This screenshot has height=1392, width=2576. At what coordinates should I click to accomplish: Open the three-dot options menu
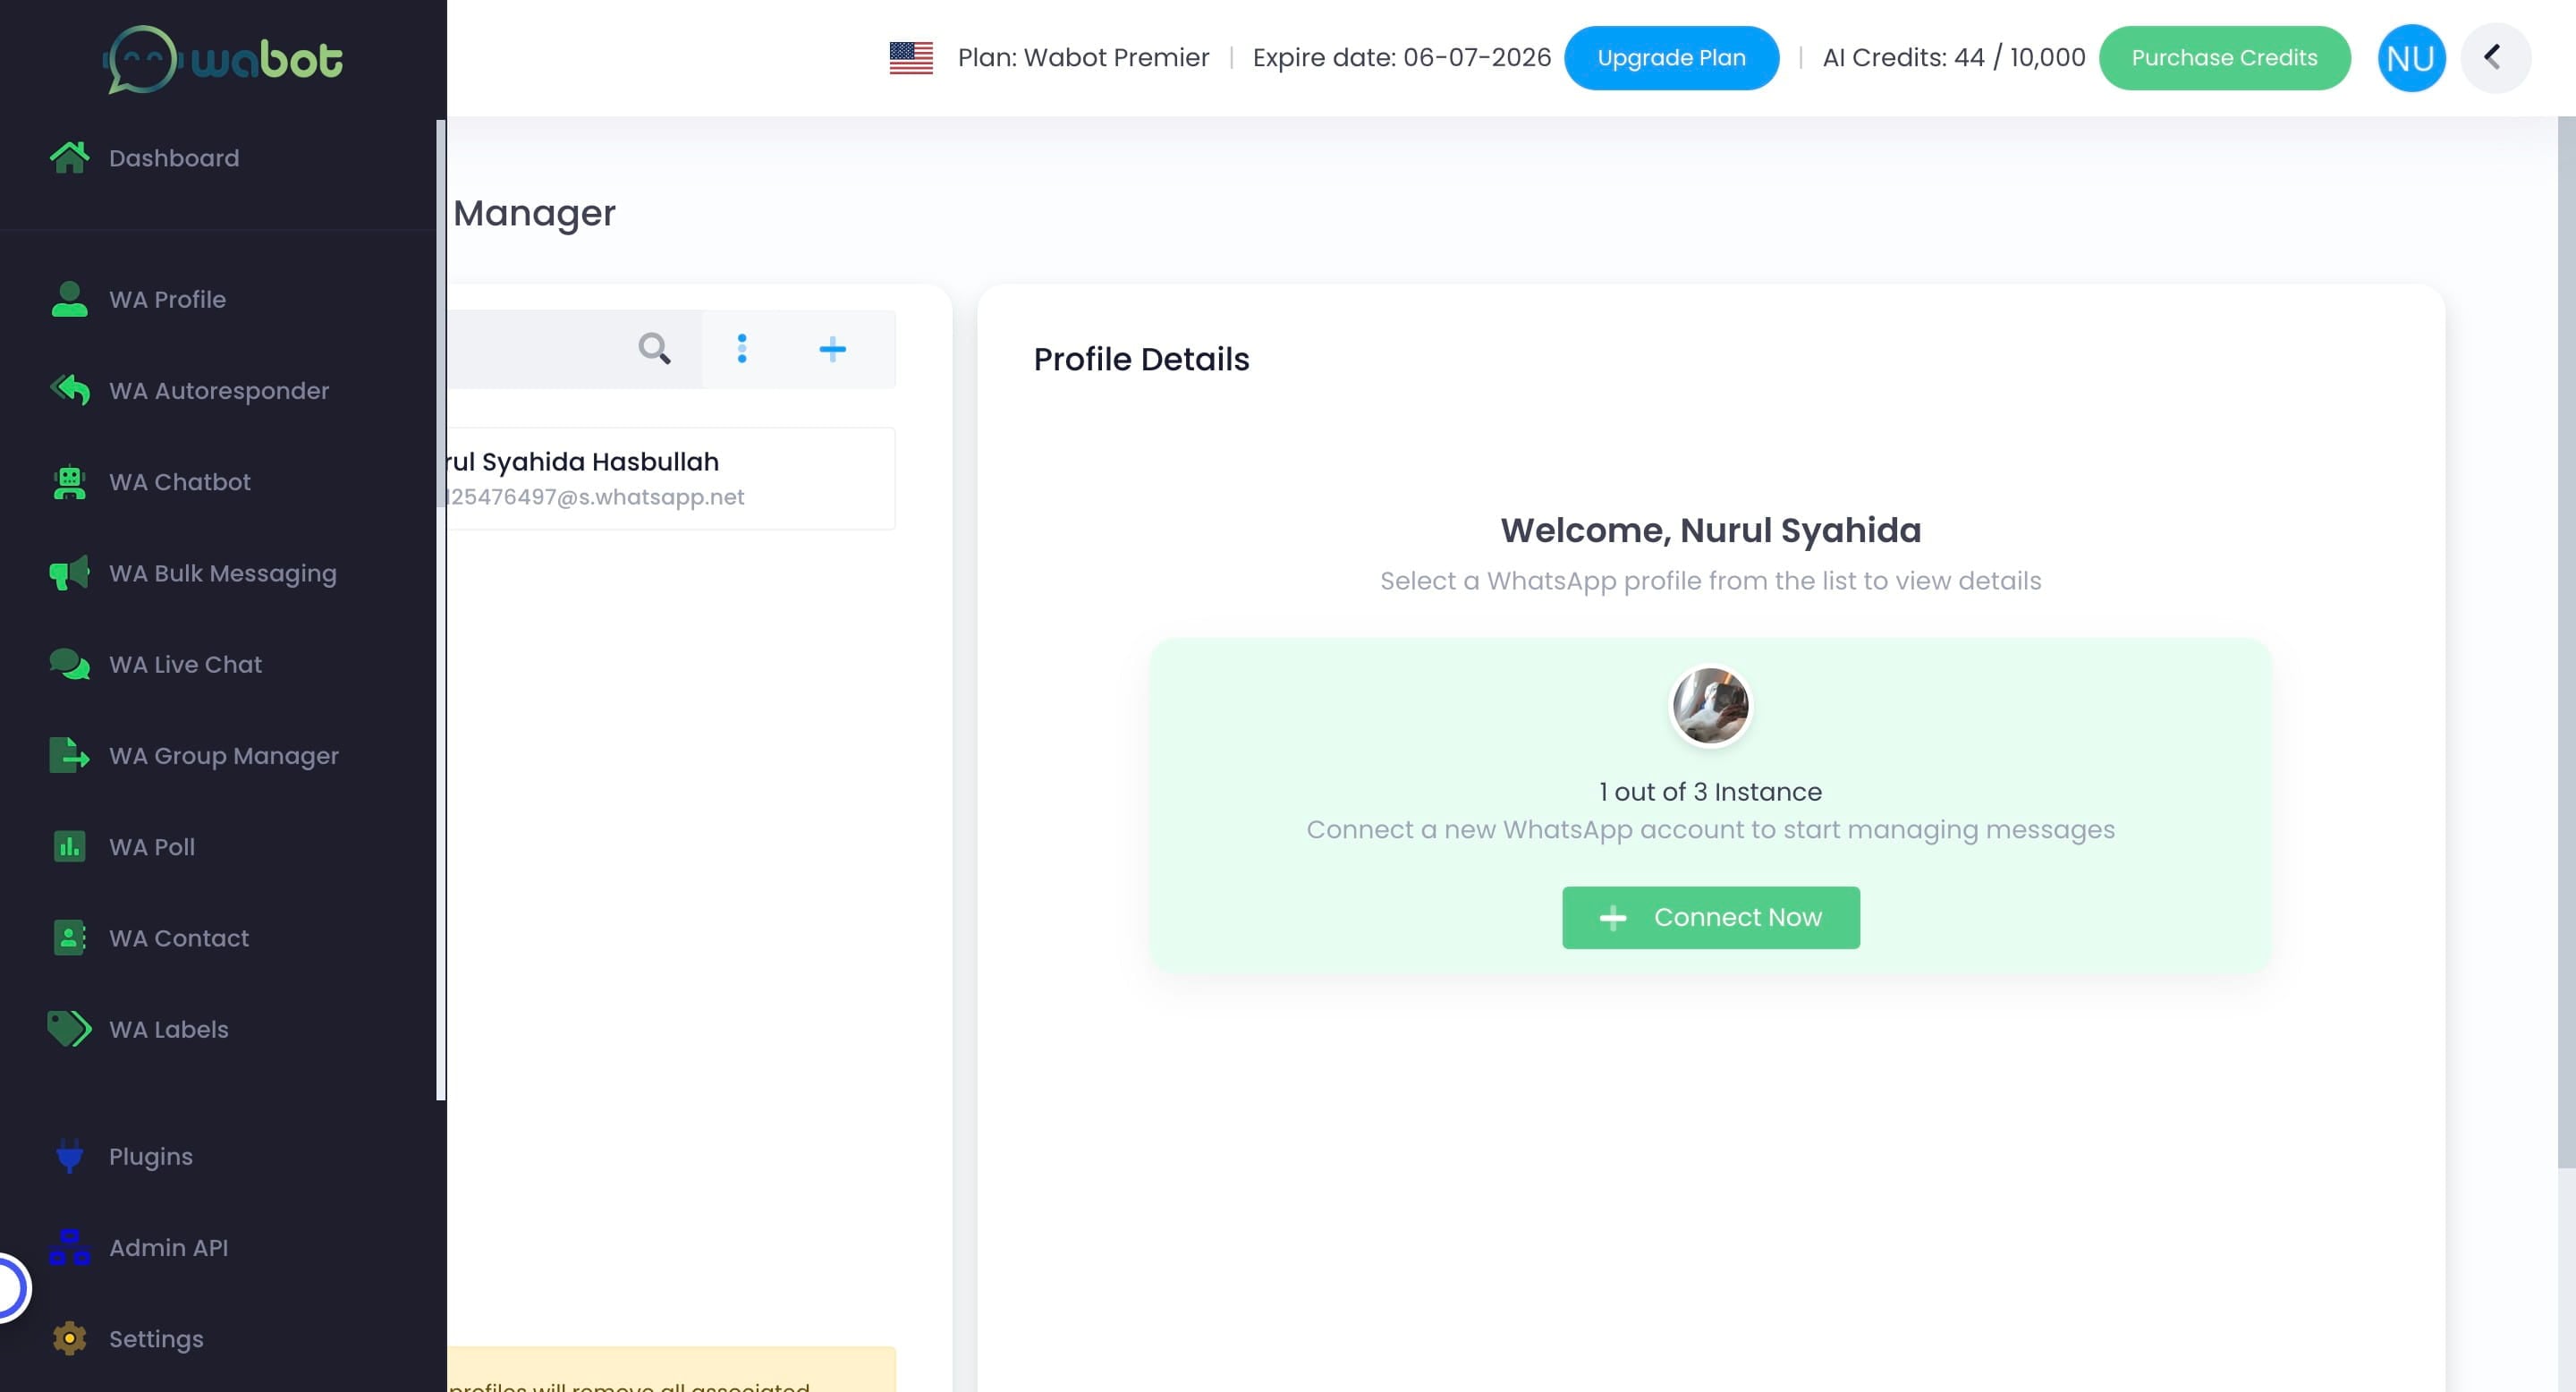742,349
